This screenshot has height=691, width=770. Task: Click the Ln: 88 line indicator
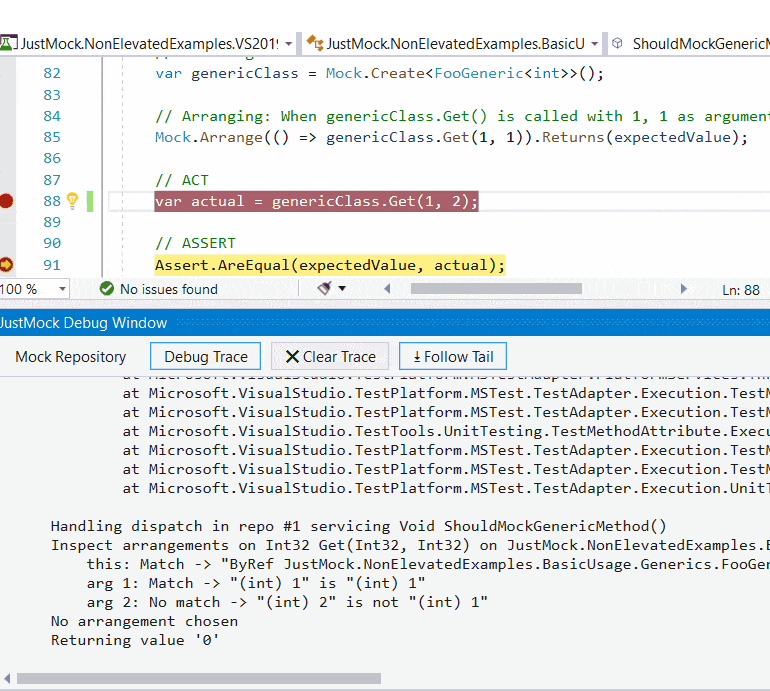click(741, 290)
